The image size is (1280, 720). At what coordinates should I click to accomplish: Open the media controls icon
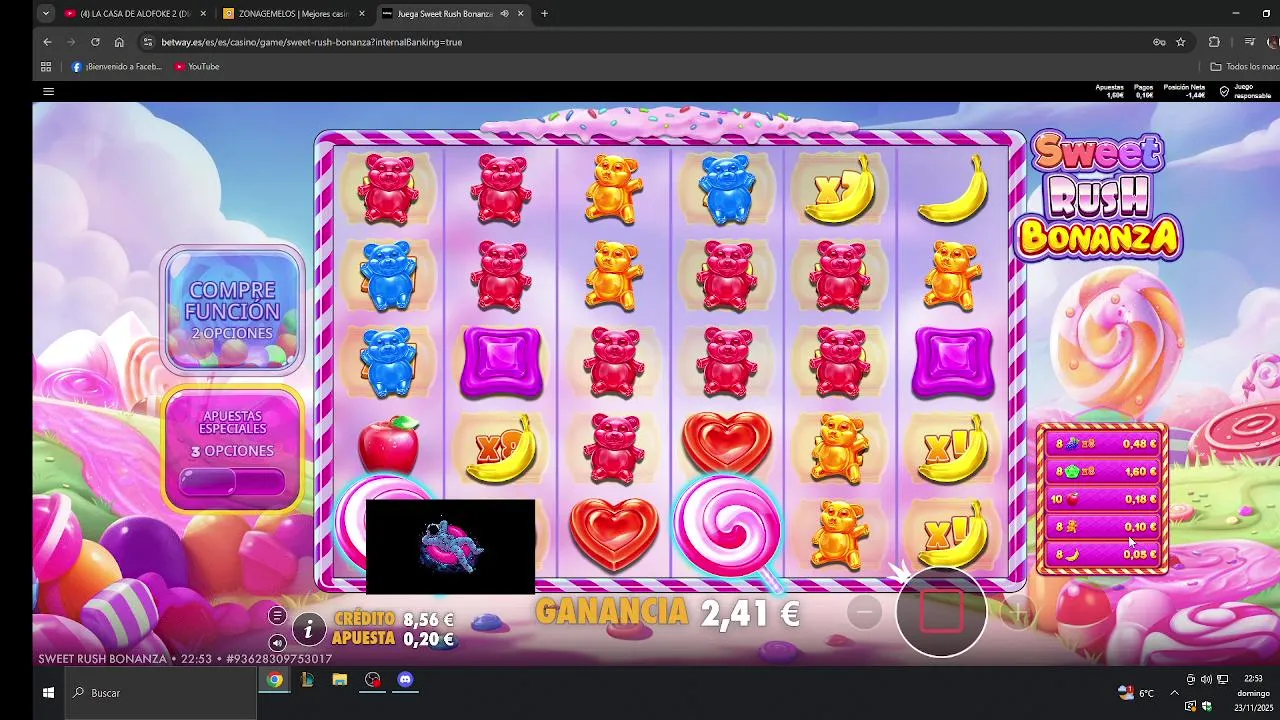pyautogui.click(x=1250, y=42)
